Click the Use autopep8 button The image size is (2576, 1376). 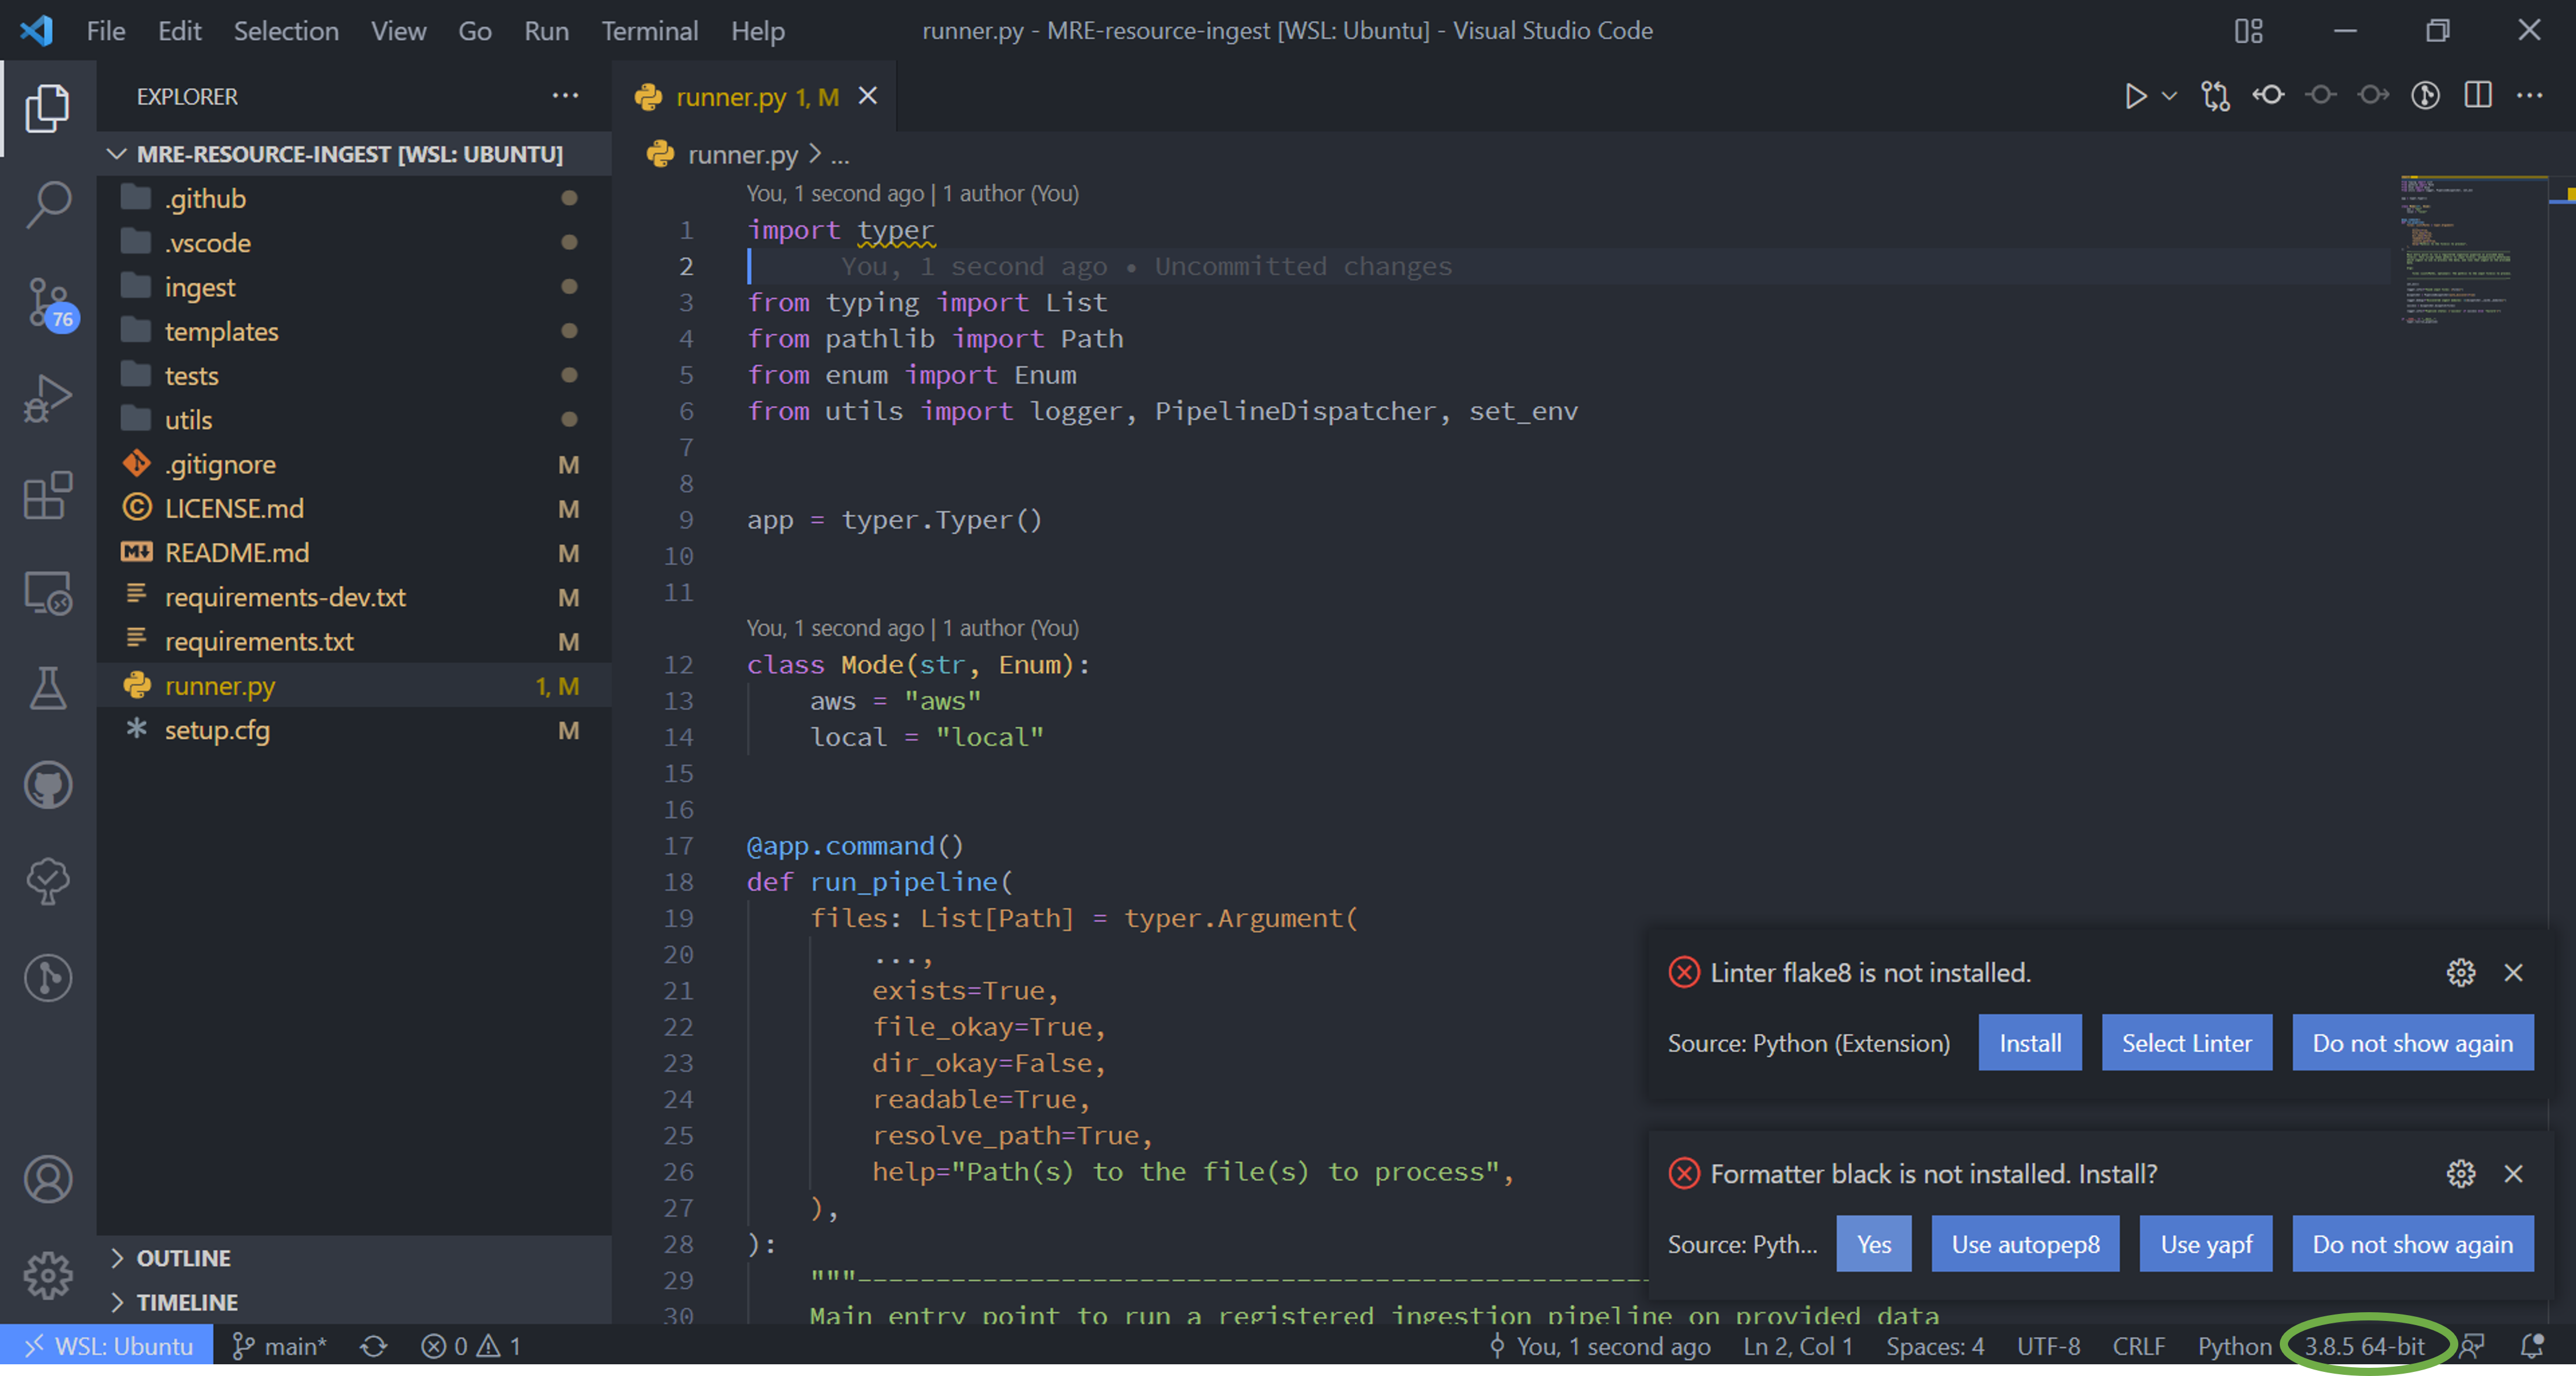pos(2025,1244)
